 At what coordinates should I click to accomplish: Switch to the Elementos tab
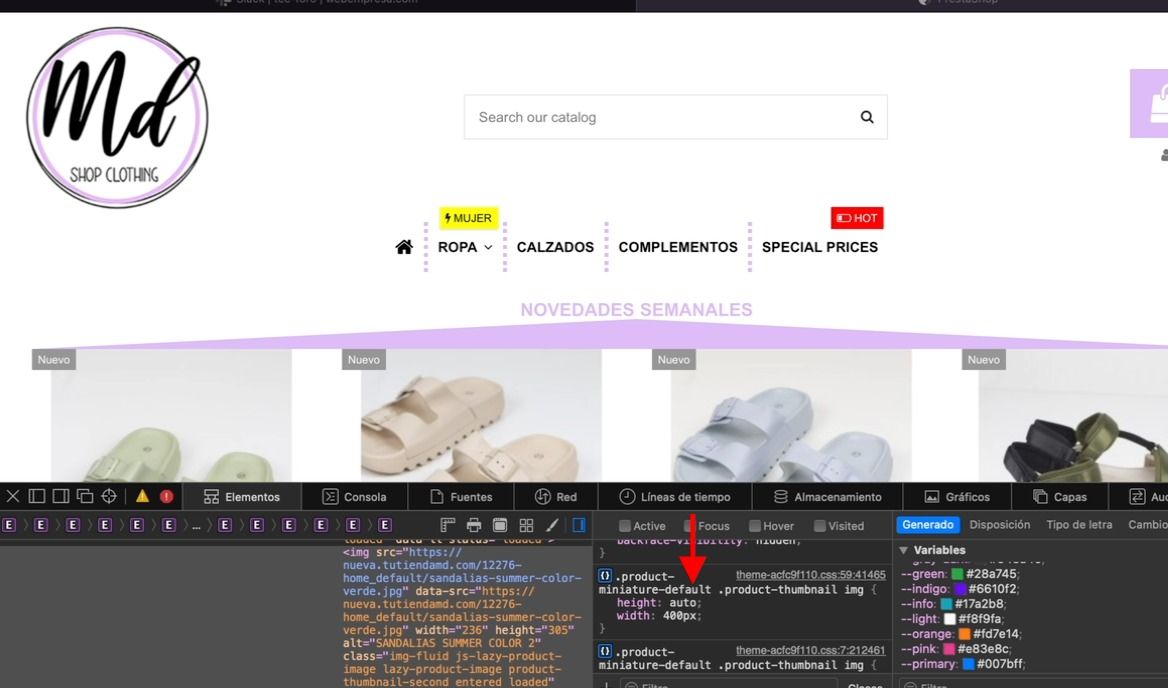click(242, 497)
